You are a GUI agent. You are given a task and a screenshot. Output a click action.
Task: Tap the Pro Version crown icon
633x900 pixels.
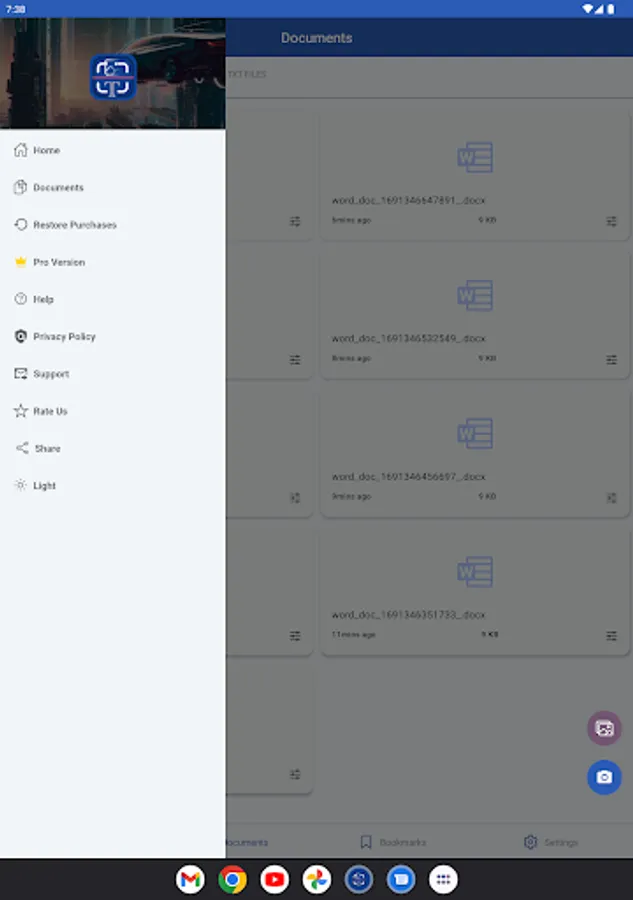pos(21,262)
